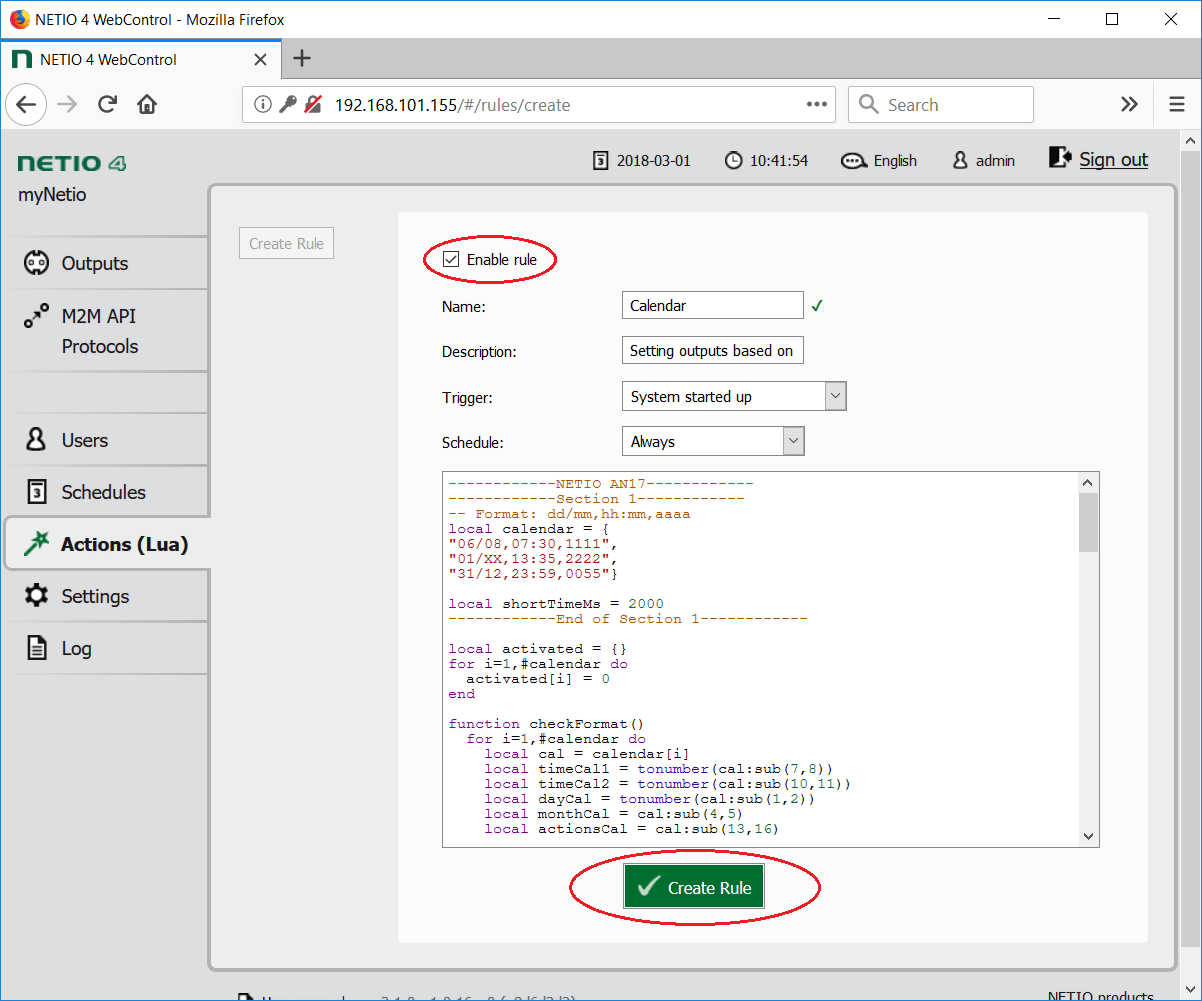Open the Log page using its document icon
Image resolution: width=1202 pixels, height=1001 pixels.
click(x=36, y=647)
